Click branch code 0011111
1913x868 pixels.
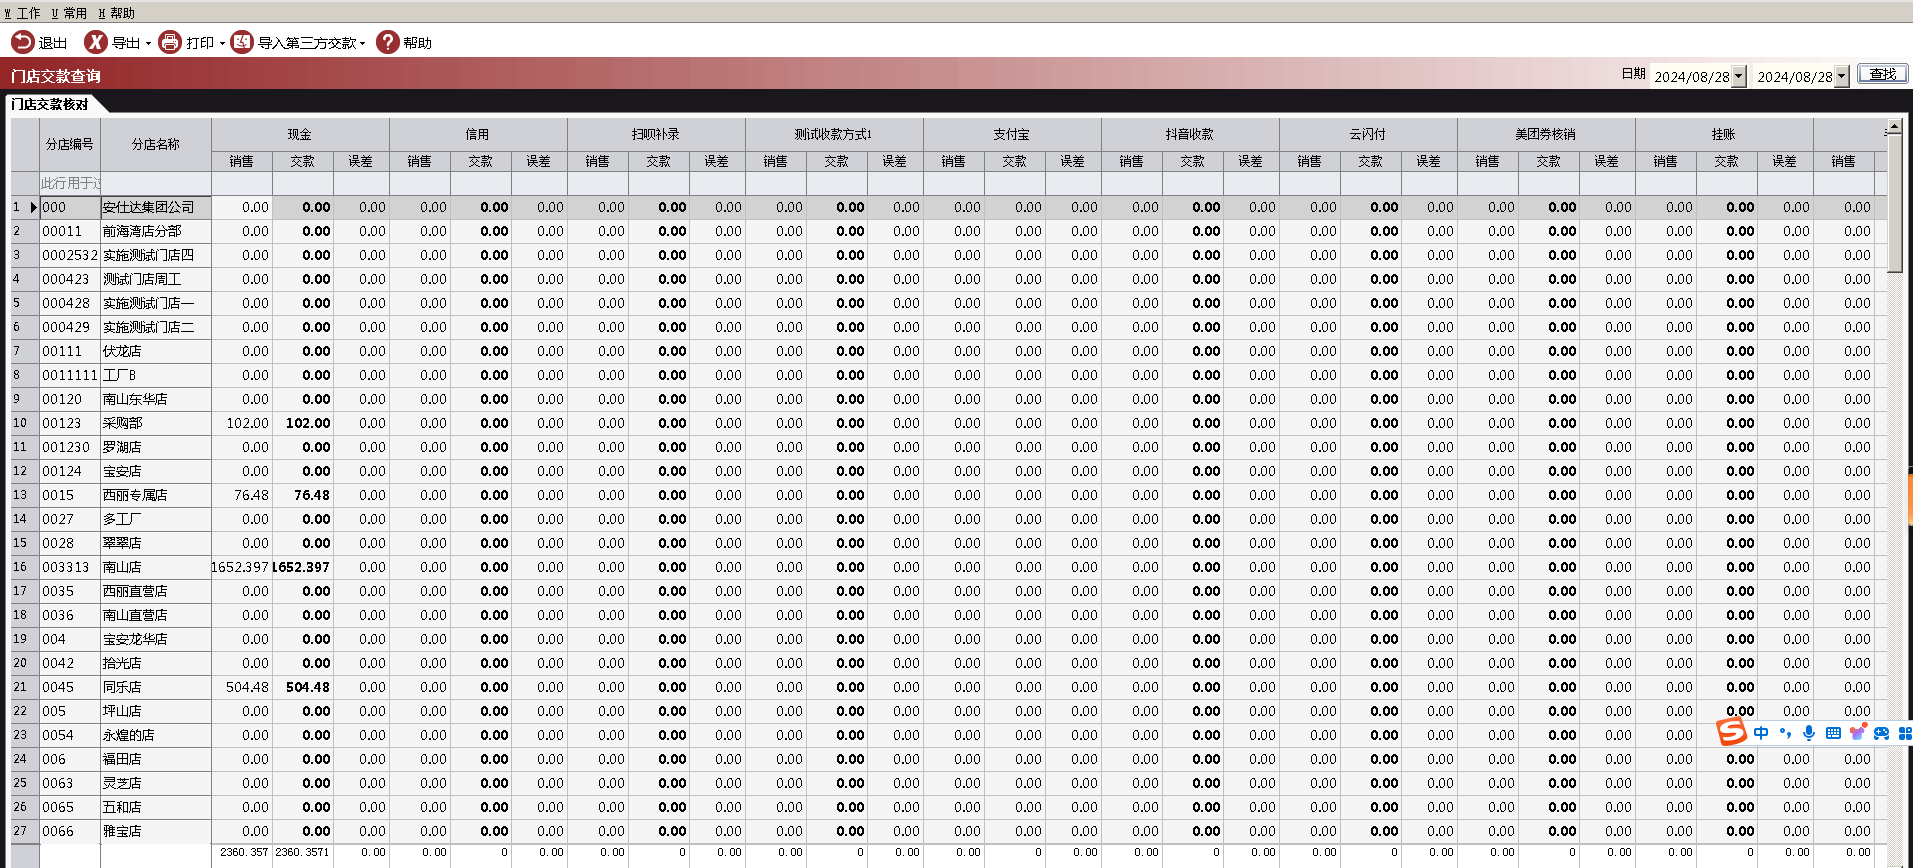[x=70, y=375]
